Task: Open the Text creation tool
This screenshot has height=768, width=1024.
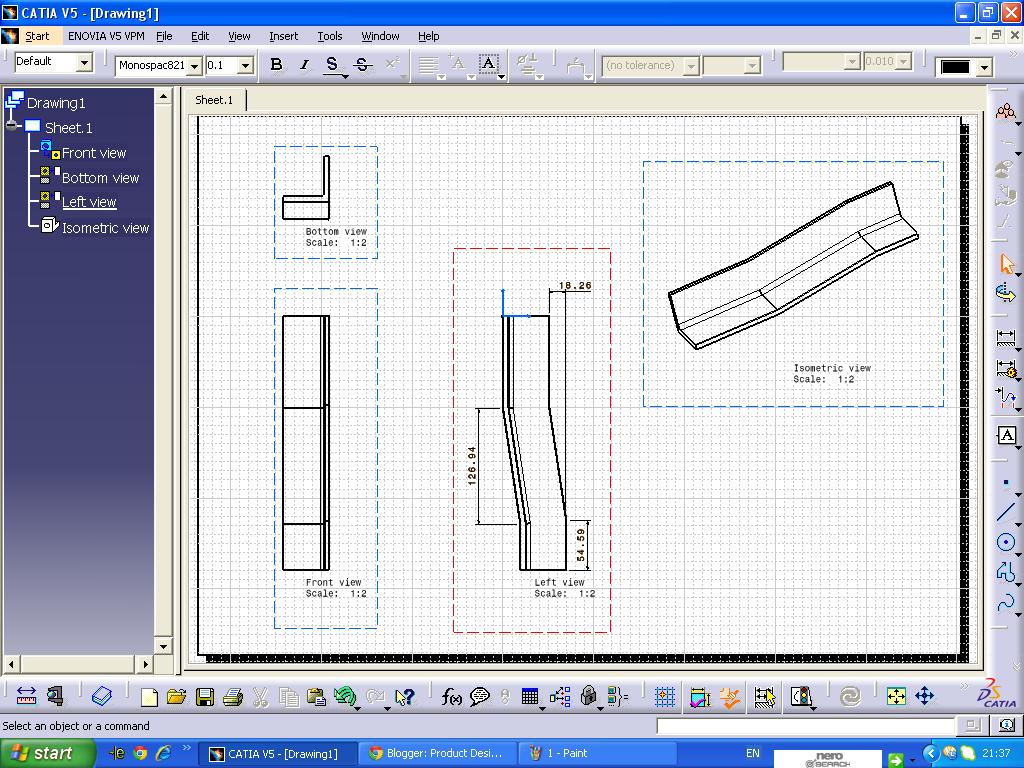Action: coord(1006,435)
